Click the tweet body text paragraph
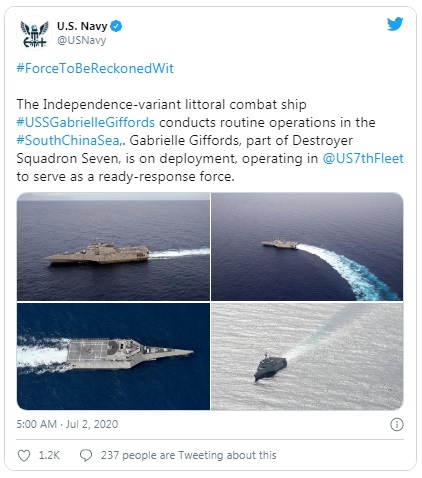Screen dimensions: 422x478 pos(210,140)
